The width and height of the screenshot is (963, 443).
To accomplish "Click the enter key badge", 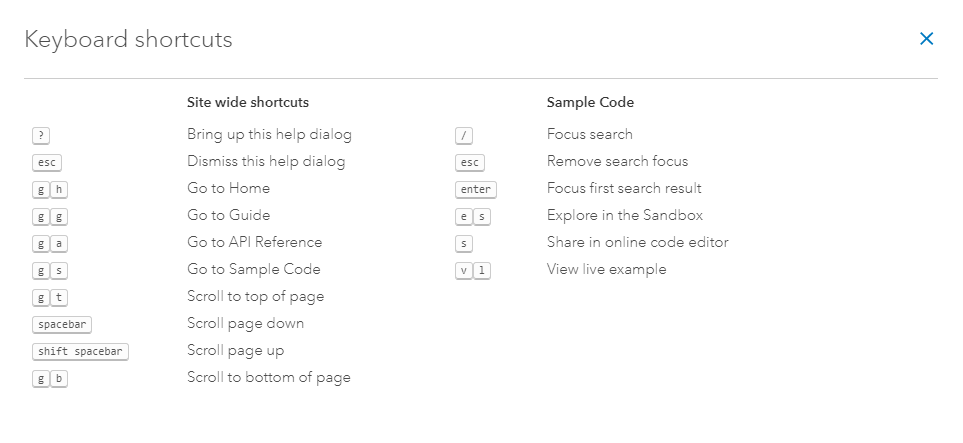I will coord(475,189).
